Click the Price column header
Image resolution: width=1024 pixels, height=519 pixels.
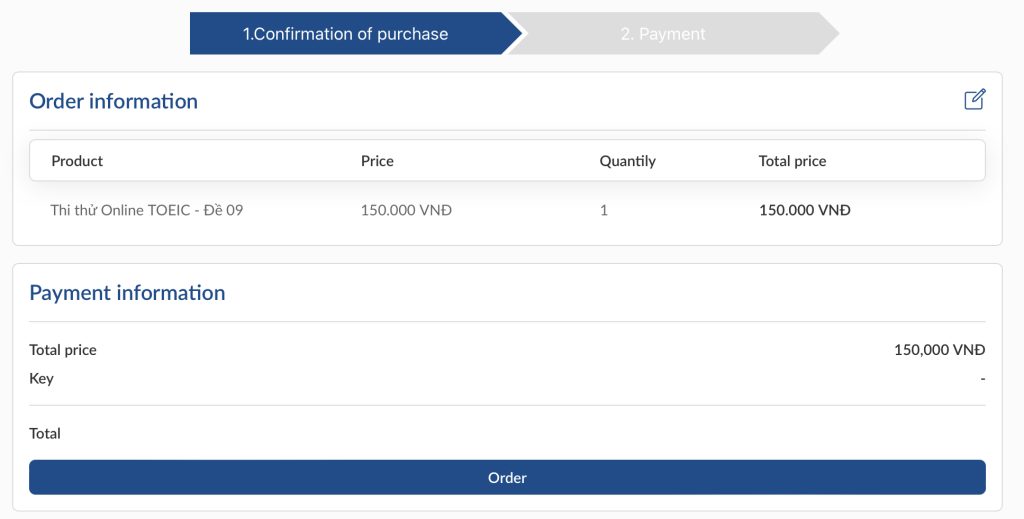click(377, 161)
